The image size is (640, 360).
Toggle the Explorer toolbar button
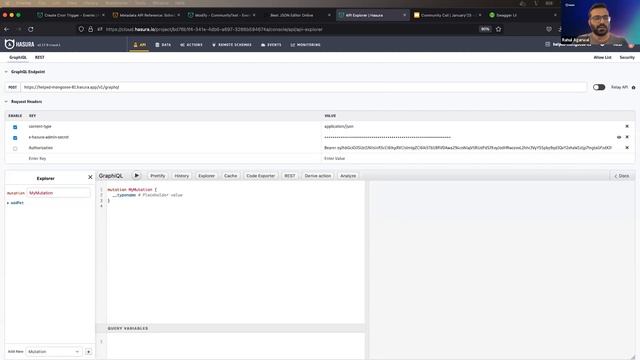207,176
